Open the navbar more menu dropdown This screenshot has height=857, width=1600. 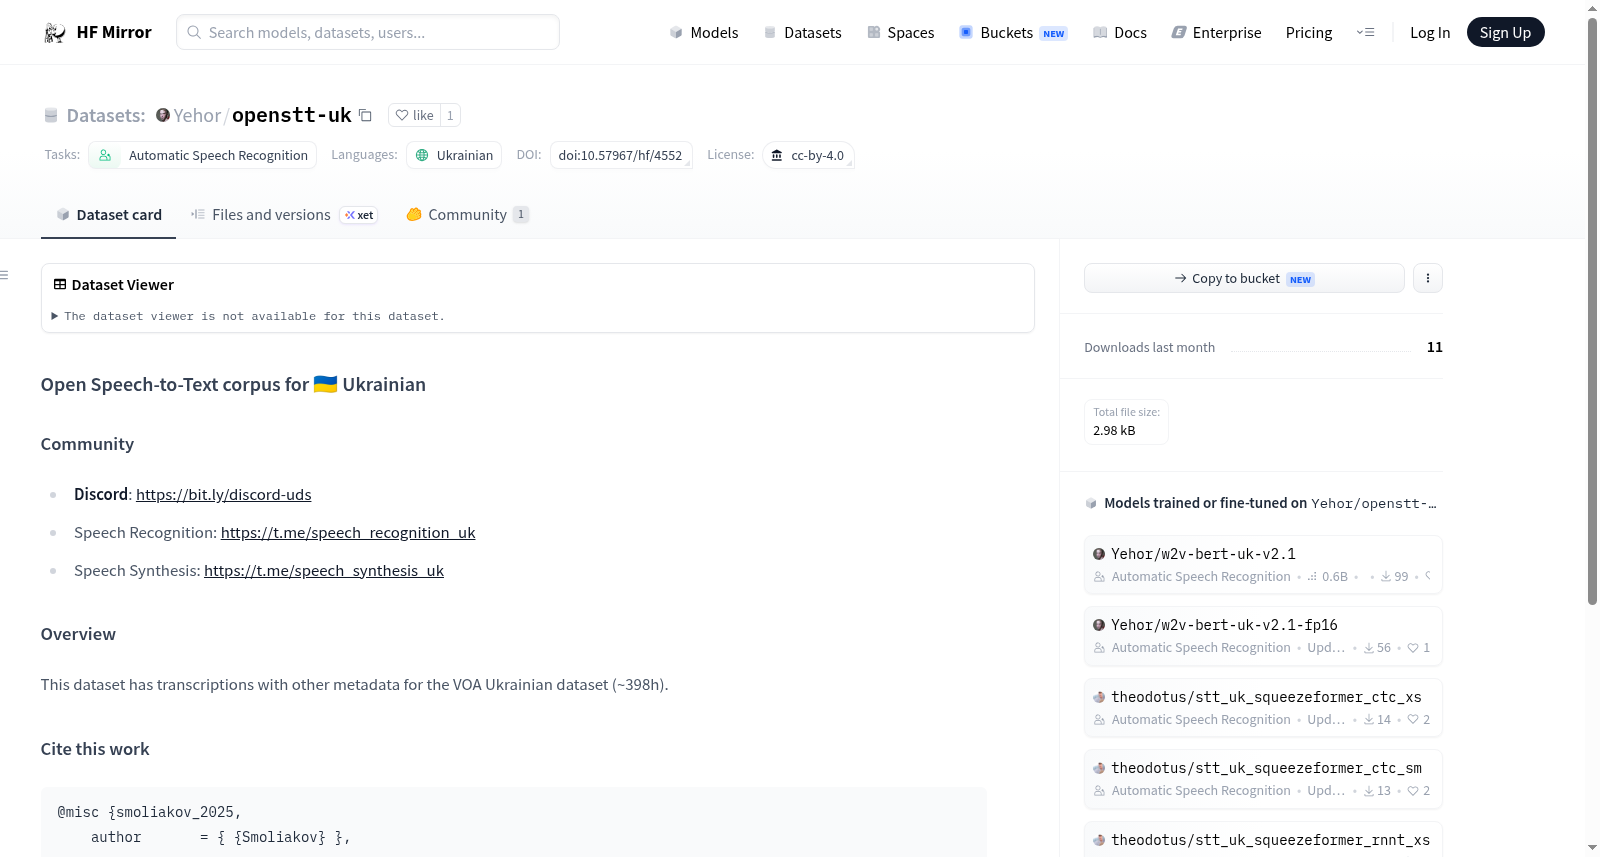[1365, 33]
